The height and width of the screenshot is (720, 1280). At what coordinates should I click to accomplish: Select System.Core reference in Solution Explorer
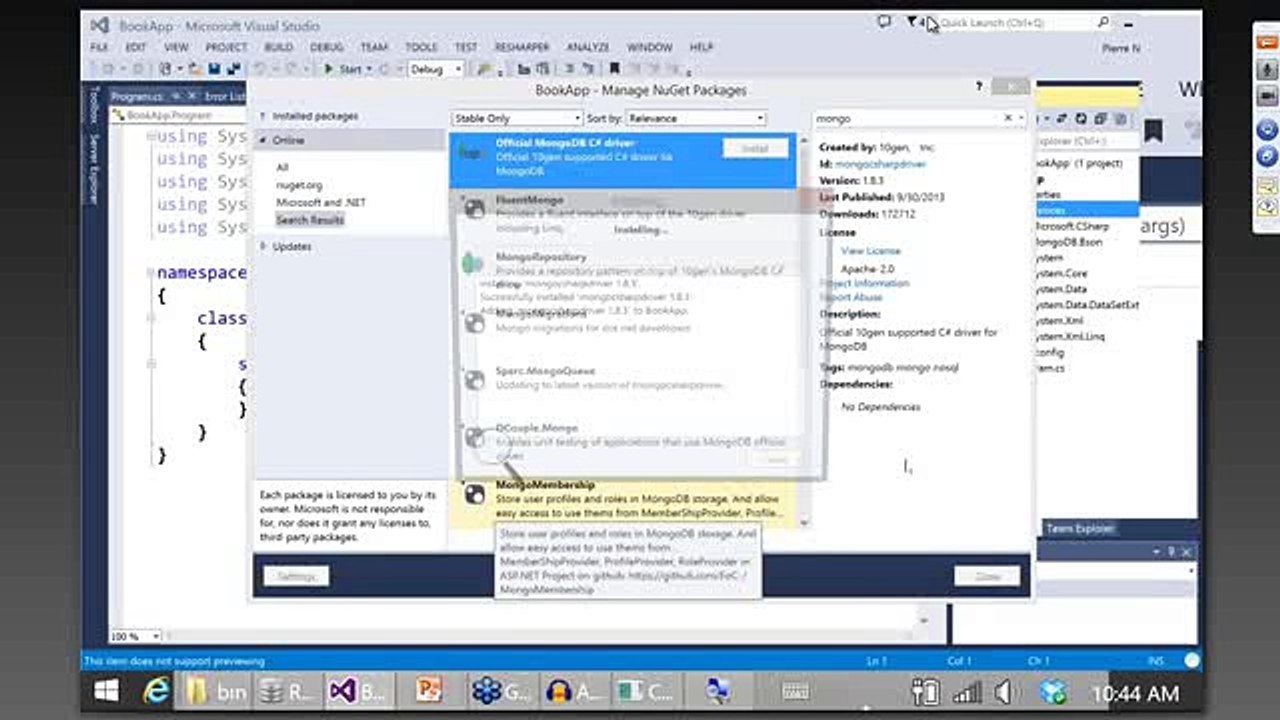click(1062, 273)
